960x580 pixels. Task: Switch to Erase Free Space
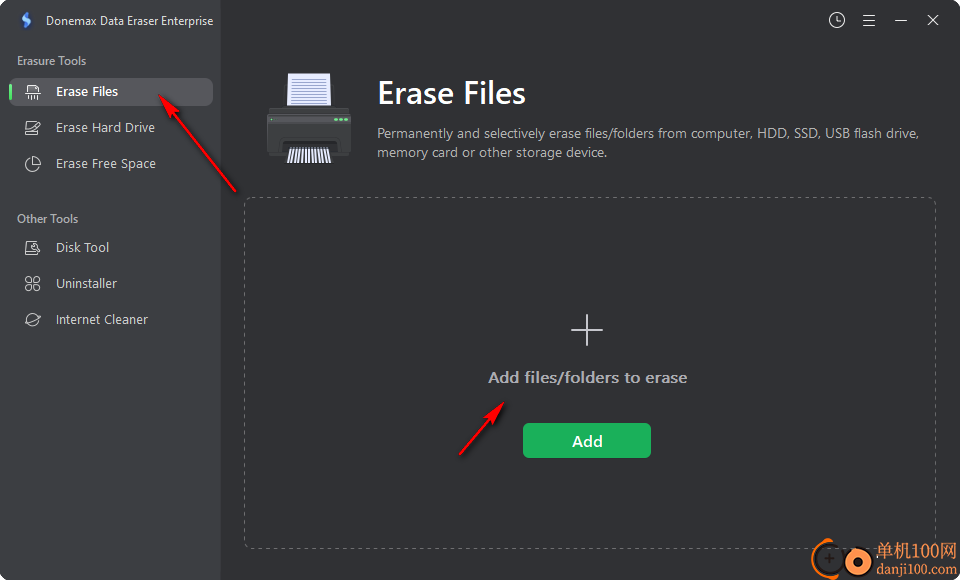pos(106,164)
